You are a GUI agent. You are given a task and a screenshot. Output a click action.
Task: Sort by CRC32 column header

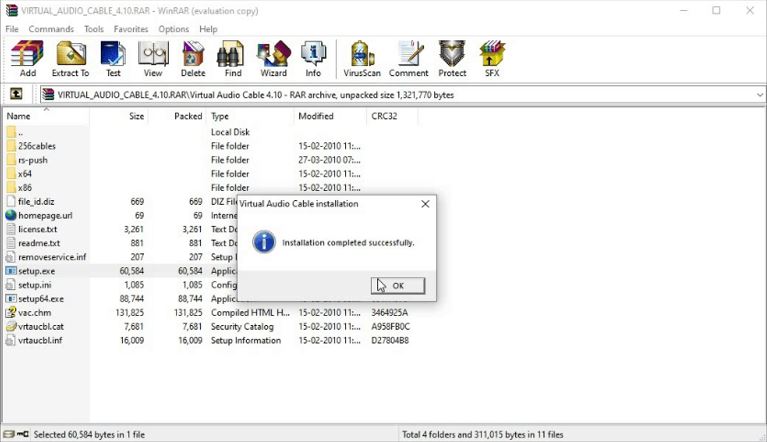(392, 116)
